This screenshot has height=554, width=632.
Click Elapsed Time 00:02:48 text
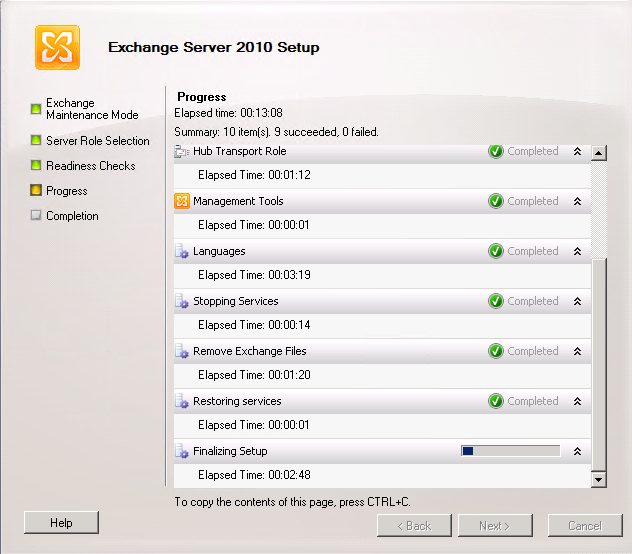[x=254, y=475]
